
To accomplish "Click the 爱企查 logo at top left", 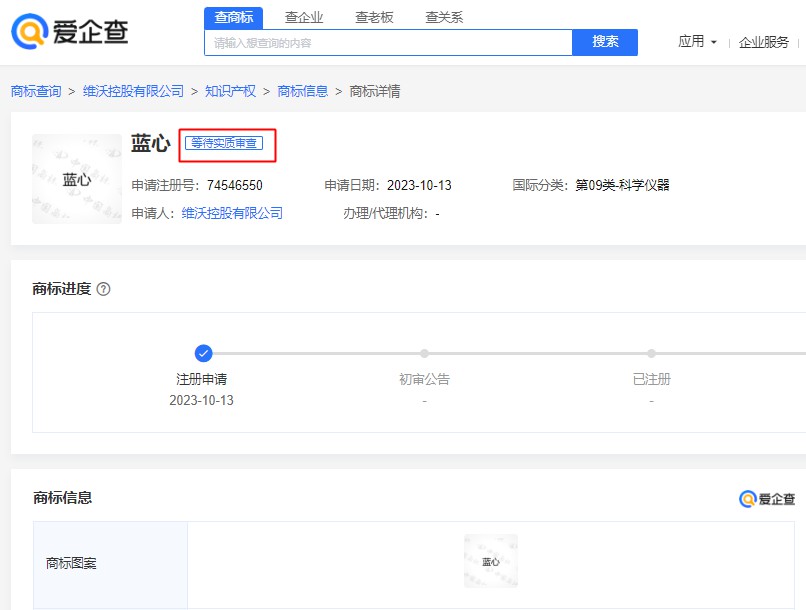I will pyautogui.click(x=70, y=31).
